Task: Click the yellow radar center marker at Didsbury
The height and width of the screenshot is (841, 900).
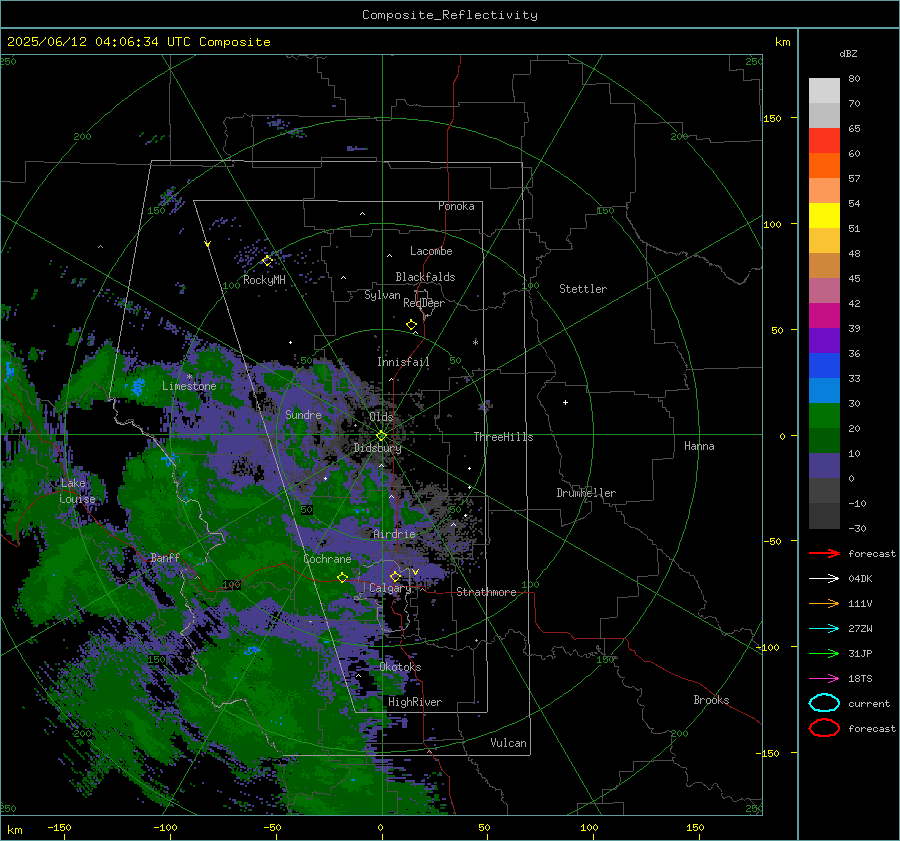Action: click(381, 436)
